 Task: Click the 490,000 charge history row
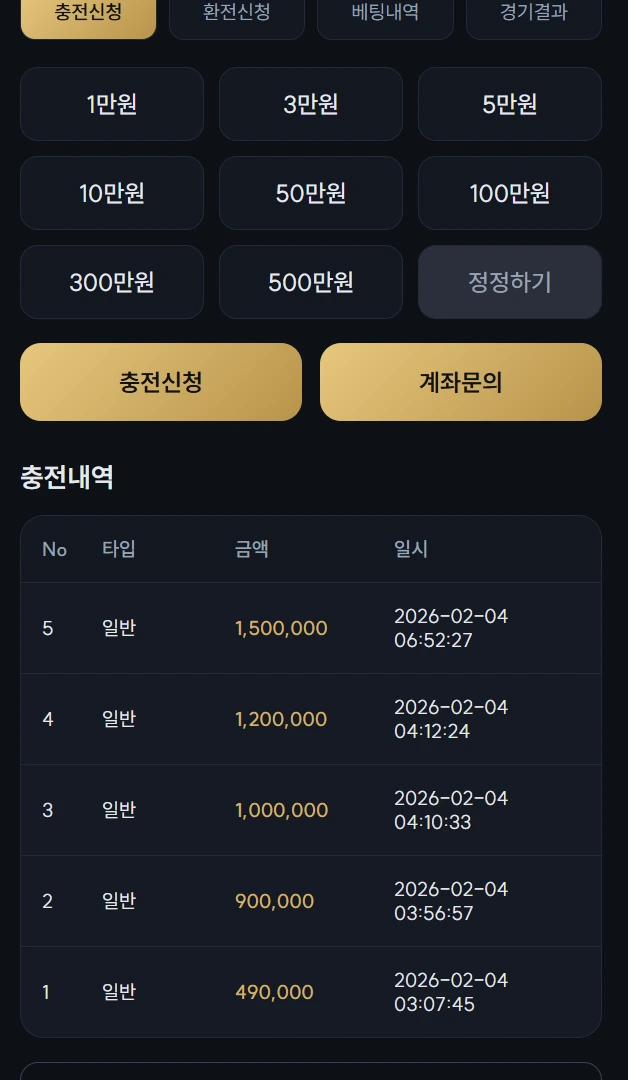(311, 992)
